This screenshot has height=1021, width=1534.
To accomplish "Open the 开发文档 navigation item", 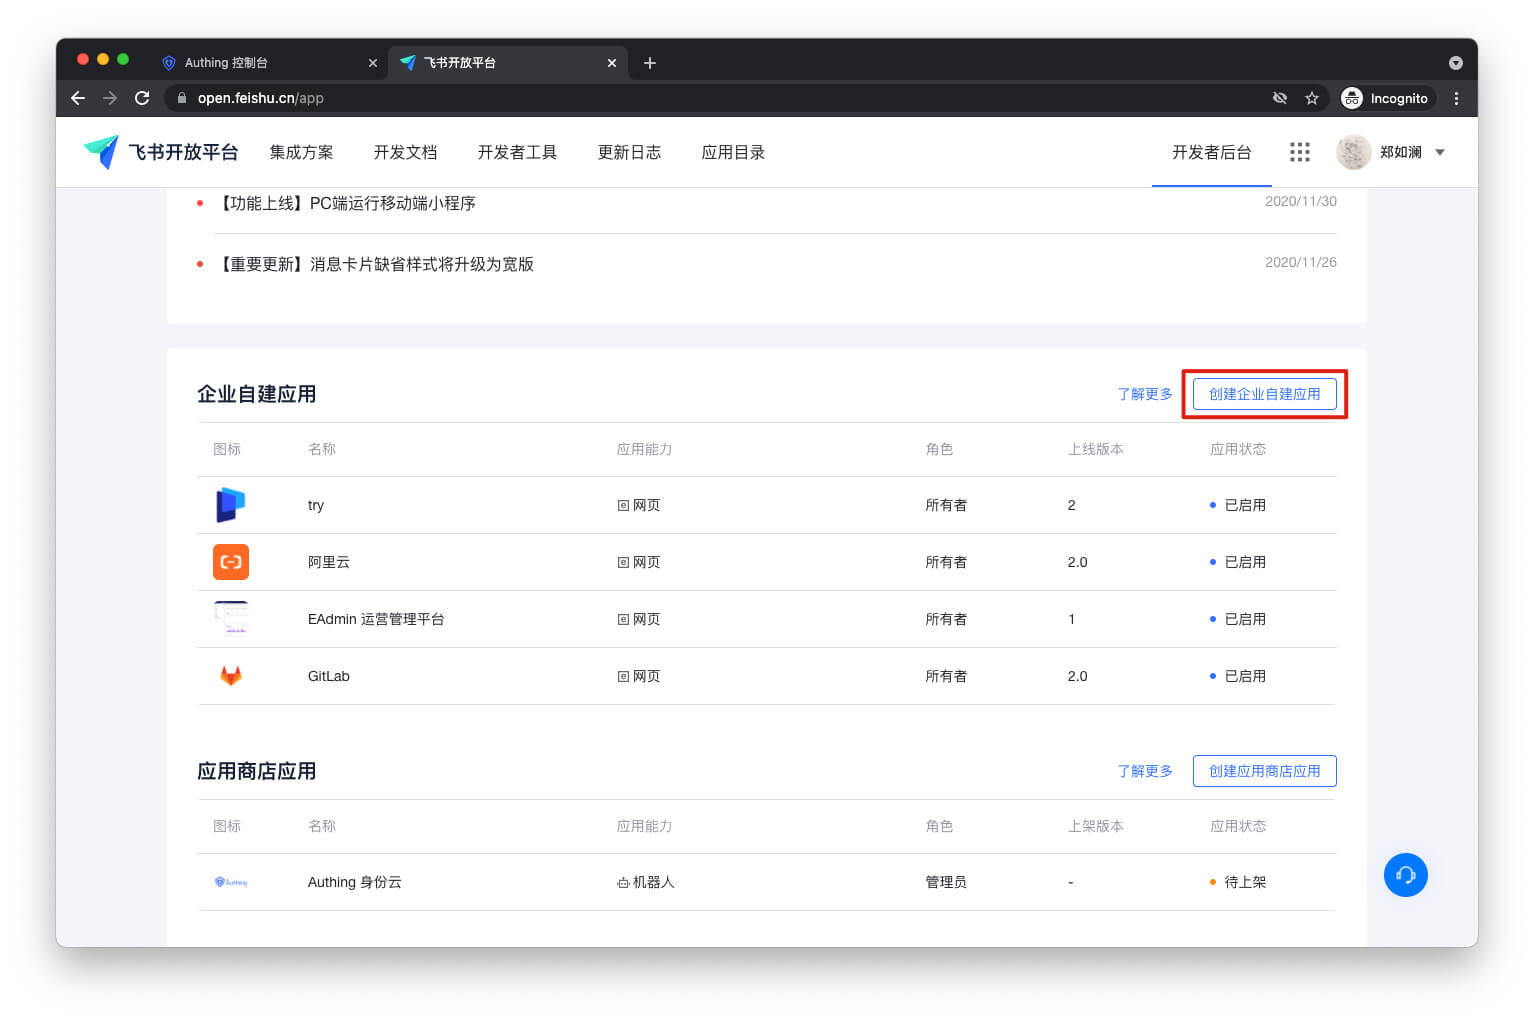I will click(x=405, y=152).
